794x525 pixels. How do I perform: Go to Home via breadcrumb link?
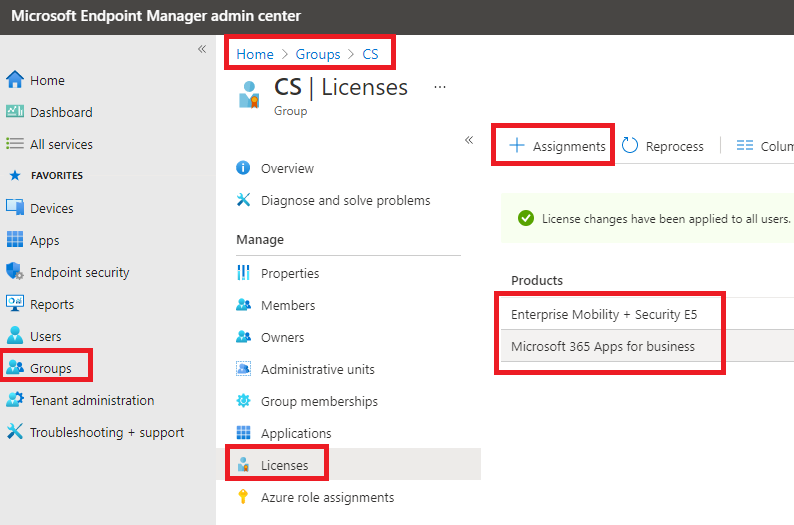255,54
